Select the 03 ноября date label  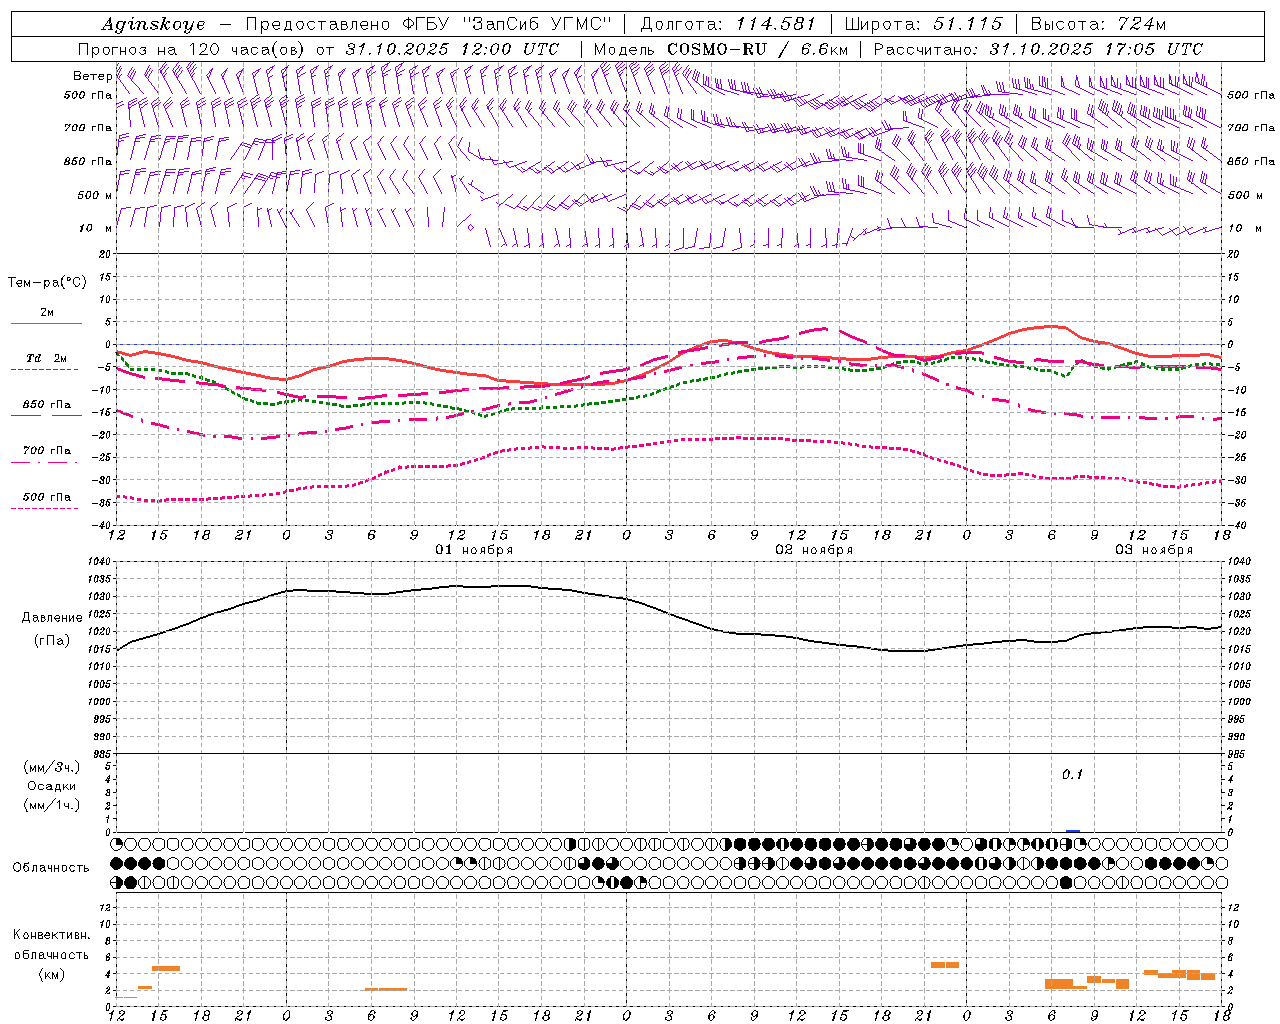pos(1154,549)
